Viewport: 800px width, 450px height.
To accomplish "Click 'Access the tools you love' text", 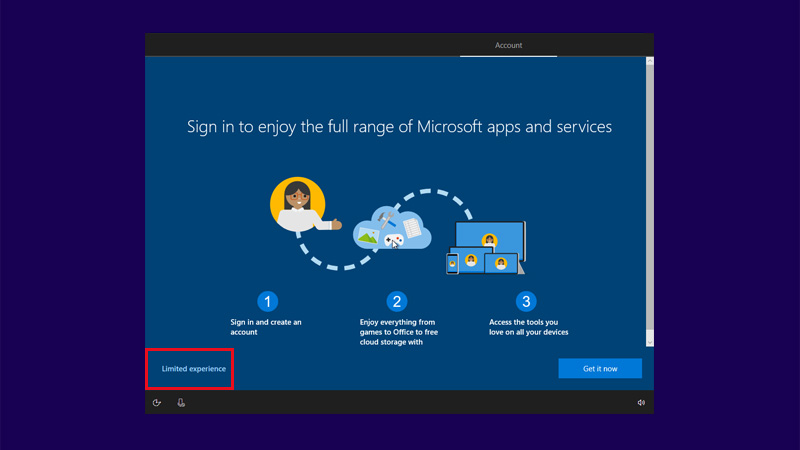I will tap(528, 327).
